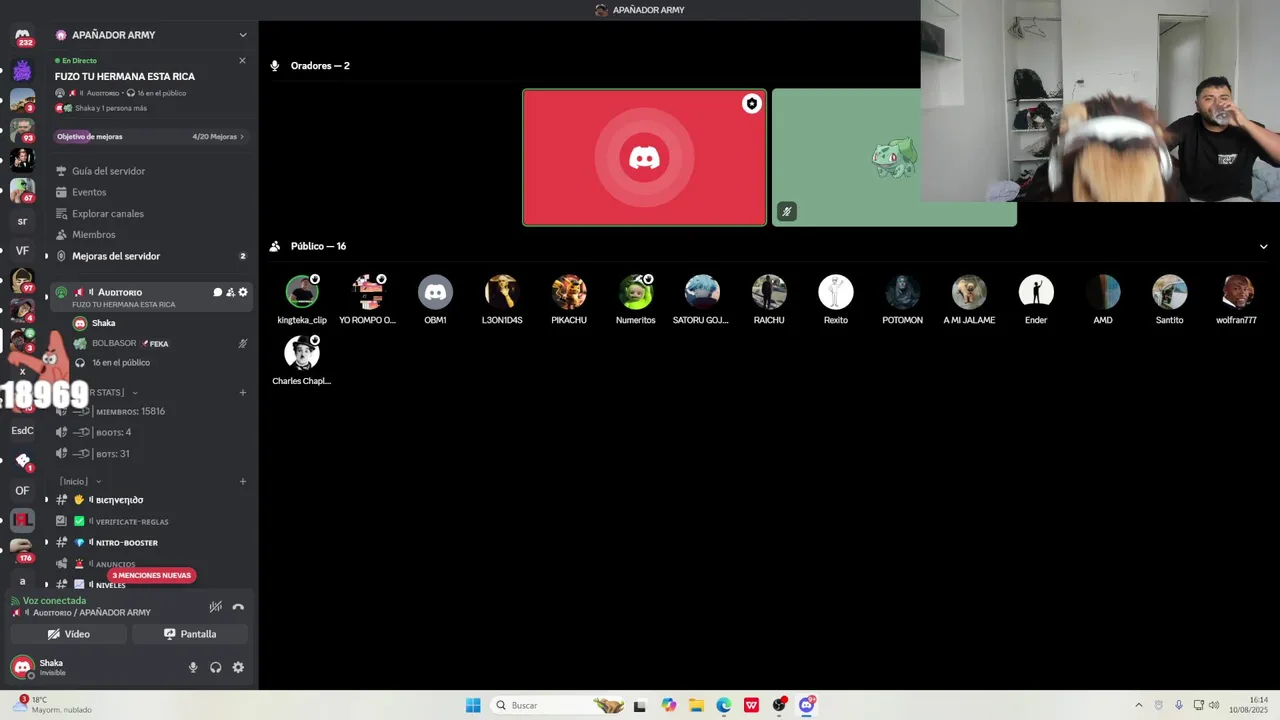The width and height of the screenshot is (1280, 720).
Task: Open the 'OF' server
Action: pyautogui.click(x=22, y=490)
